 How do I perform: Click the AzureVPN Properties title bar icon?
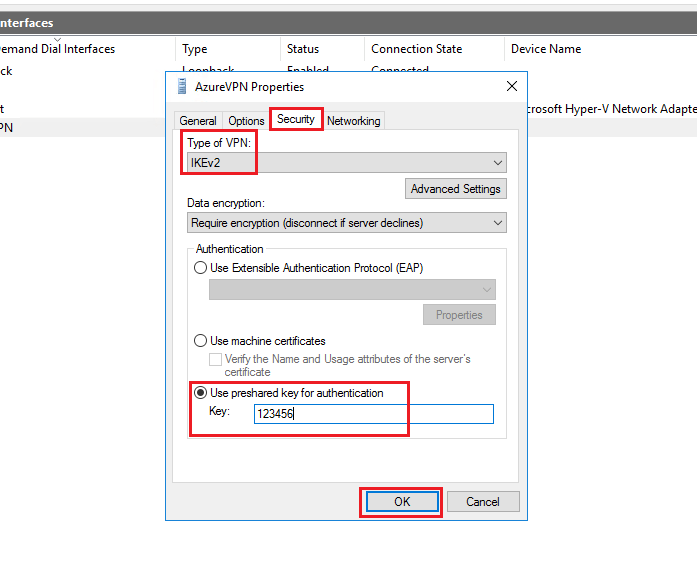181,86
